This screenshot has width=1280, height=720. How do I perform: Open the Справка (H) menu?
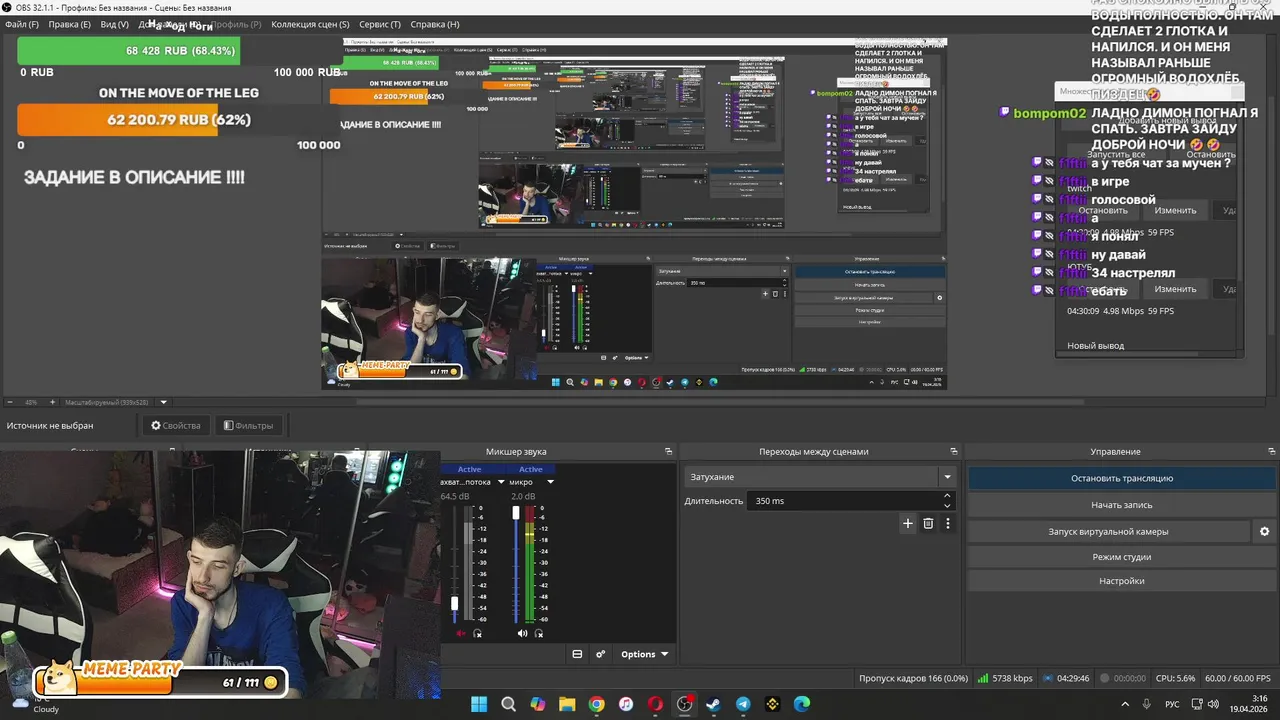pyautogui.click(x=435, y=24)
